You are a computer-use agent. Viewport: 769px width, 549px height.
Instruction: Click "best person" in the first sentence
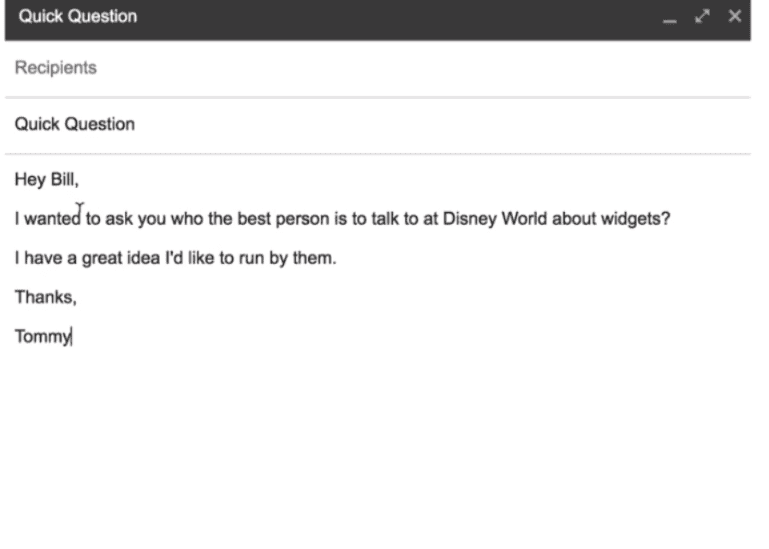coord(283,219)
